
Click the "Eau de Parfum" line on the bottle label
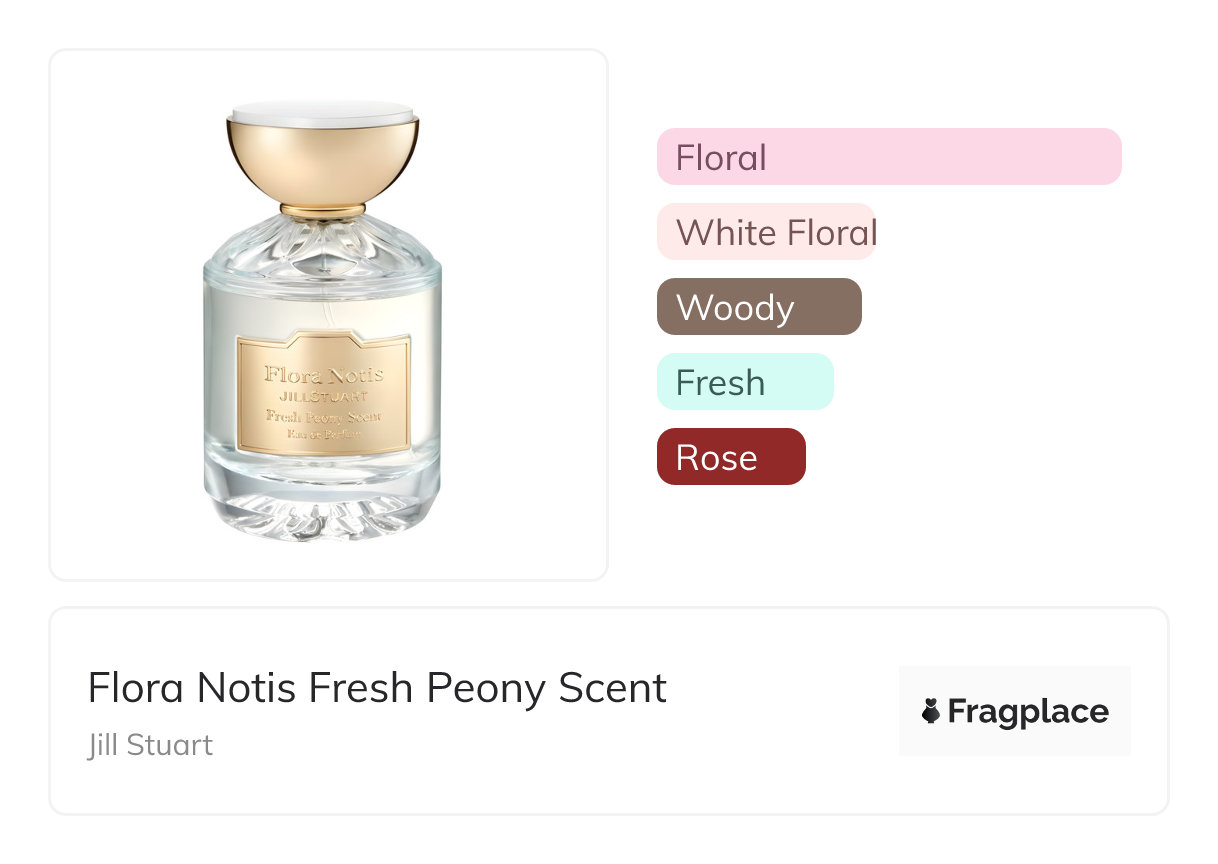323,433
